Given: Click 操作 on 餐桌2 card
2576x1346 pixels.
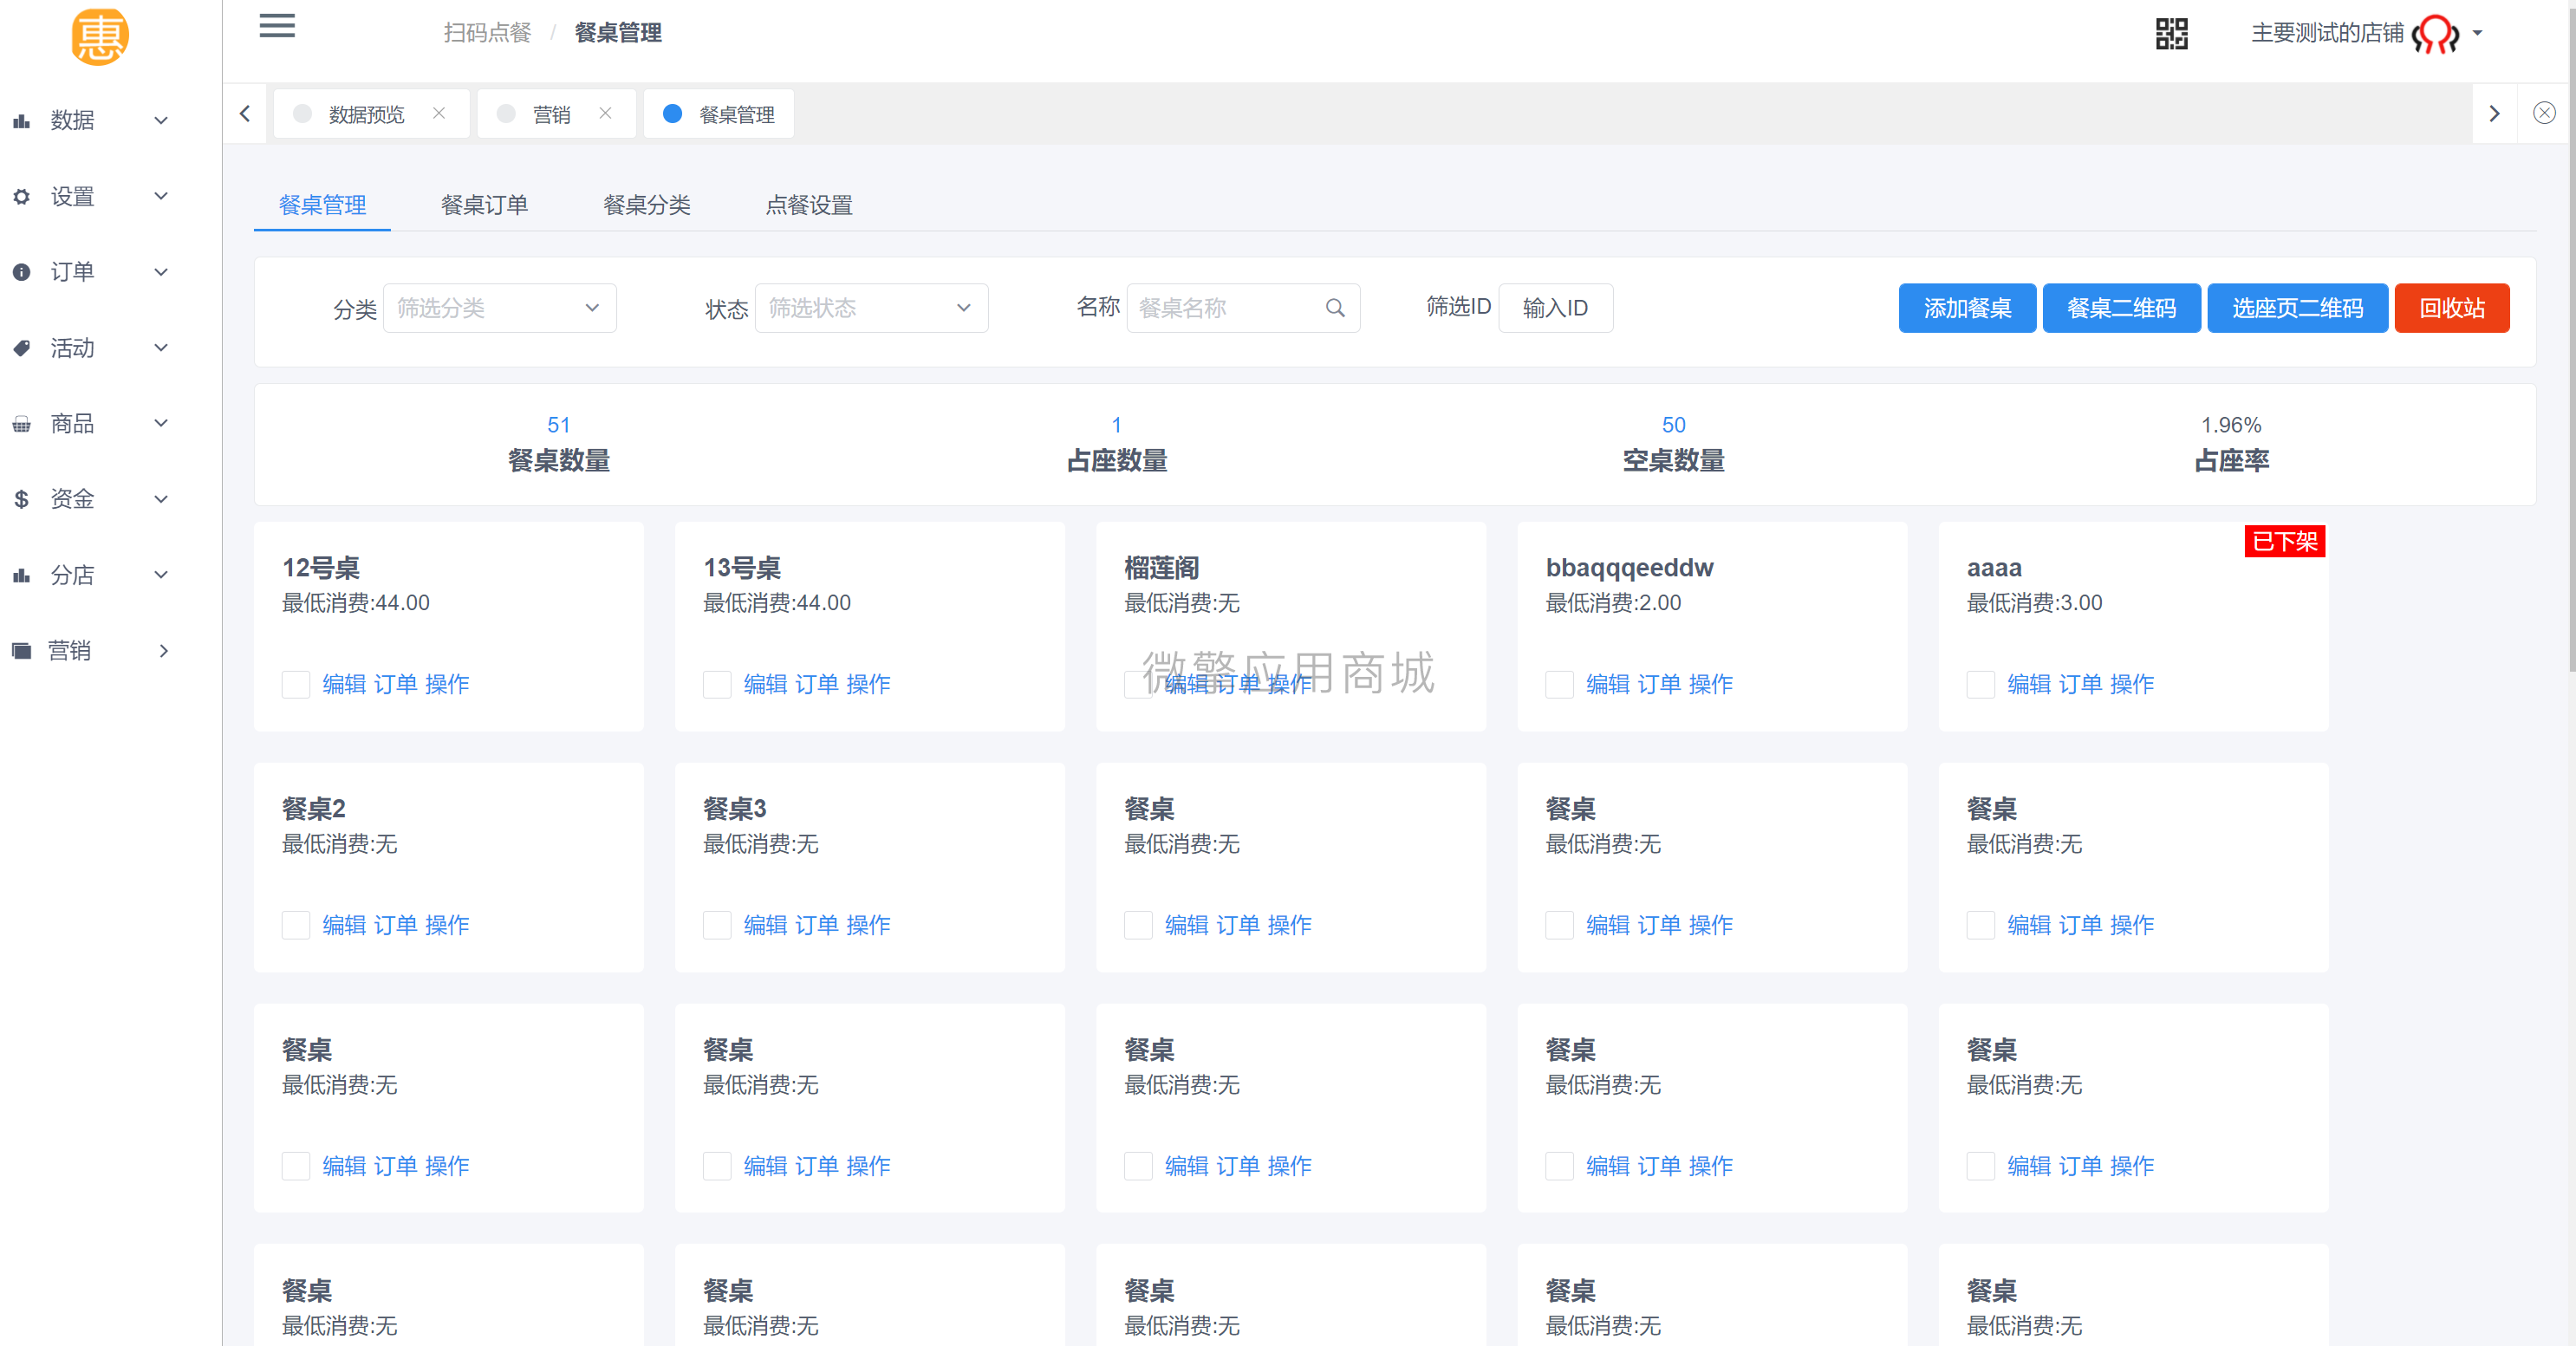Looking at the screenshot, I should click(447, 926).
